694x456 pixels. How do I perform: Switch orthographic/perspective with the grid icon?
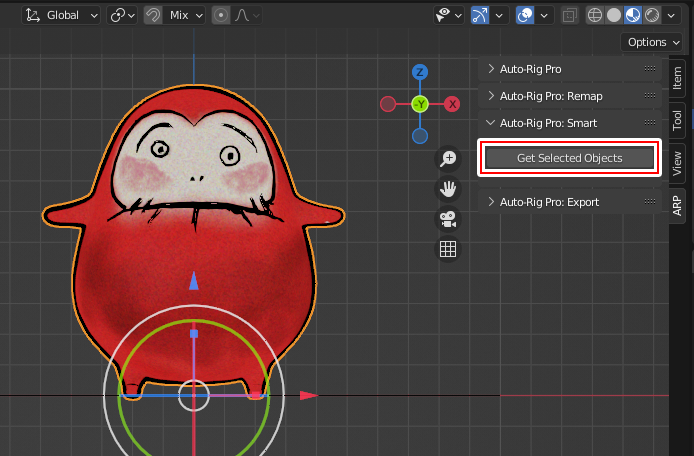pyautogui.click(x=448, y=249)
